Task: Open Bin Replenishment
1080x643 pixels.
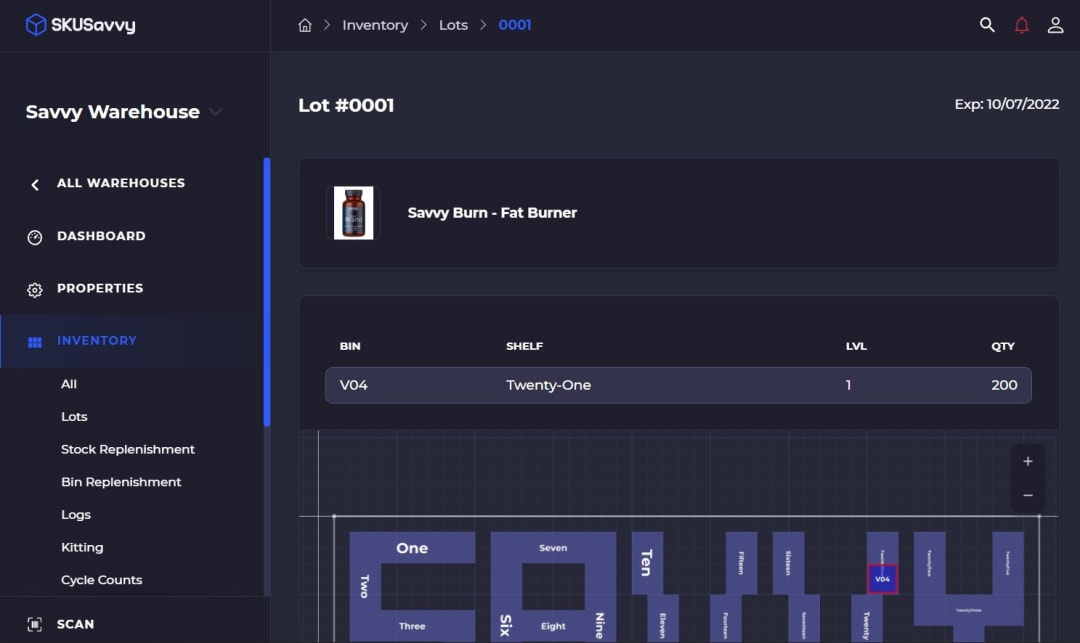Action: 121,482
